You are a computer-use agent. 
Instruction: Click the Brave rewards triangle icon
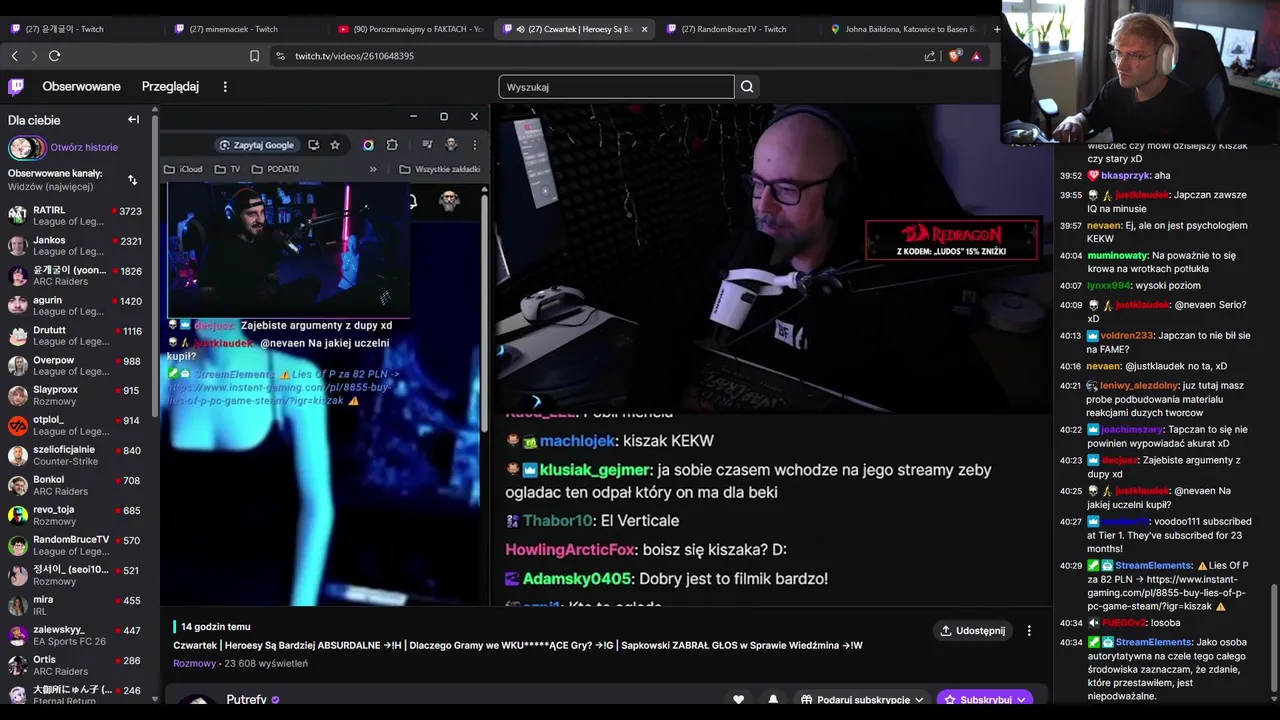click(976, 56)
